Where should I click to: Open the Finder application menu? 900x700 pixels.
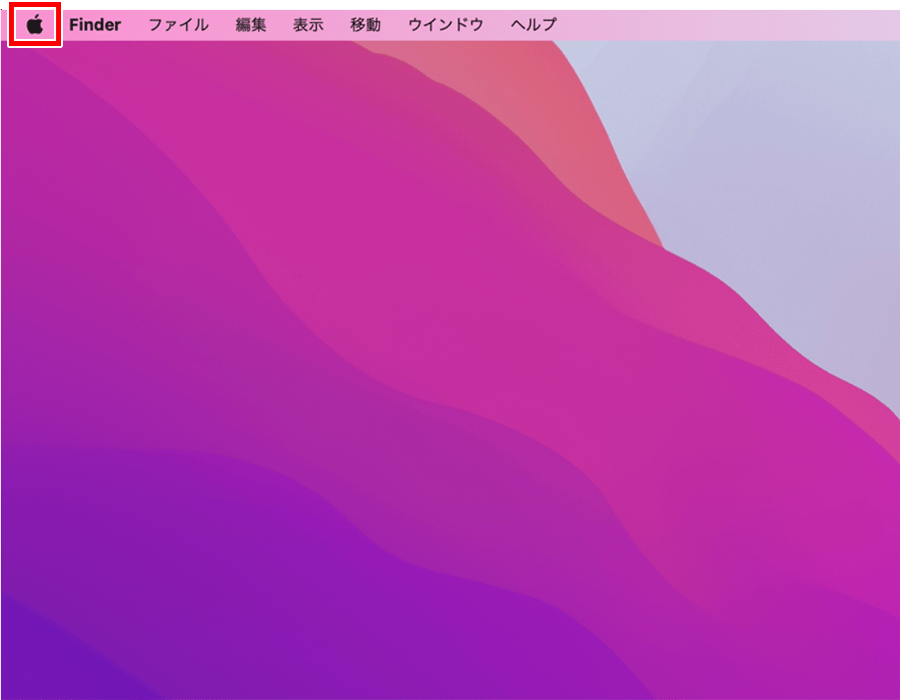pos(95,25)
